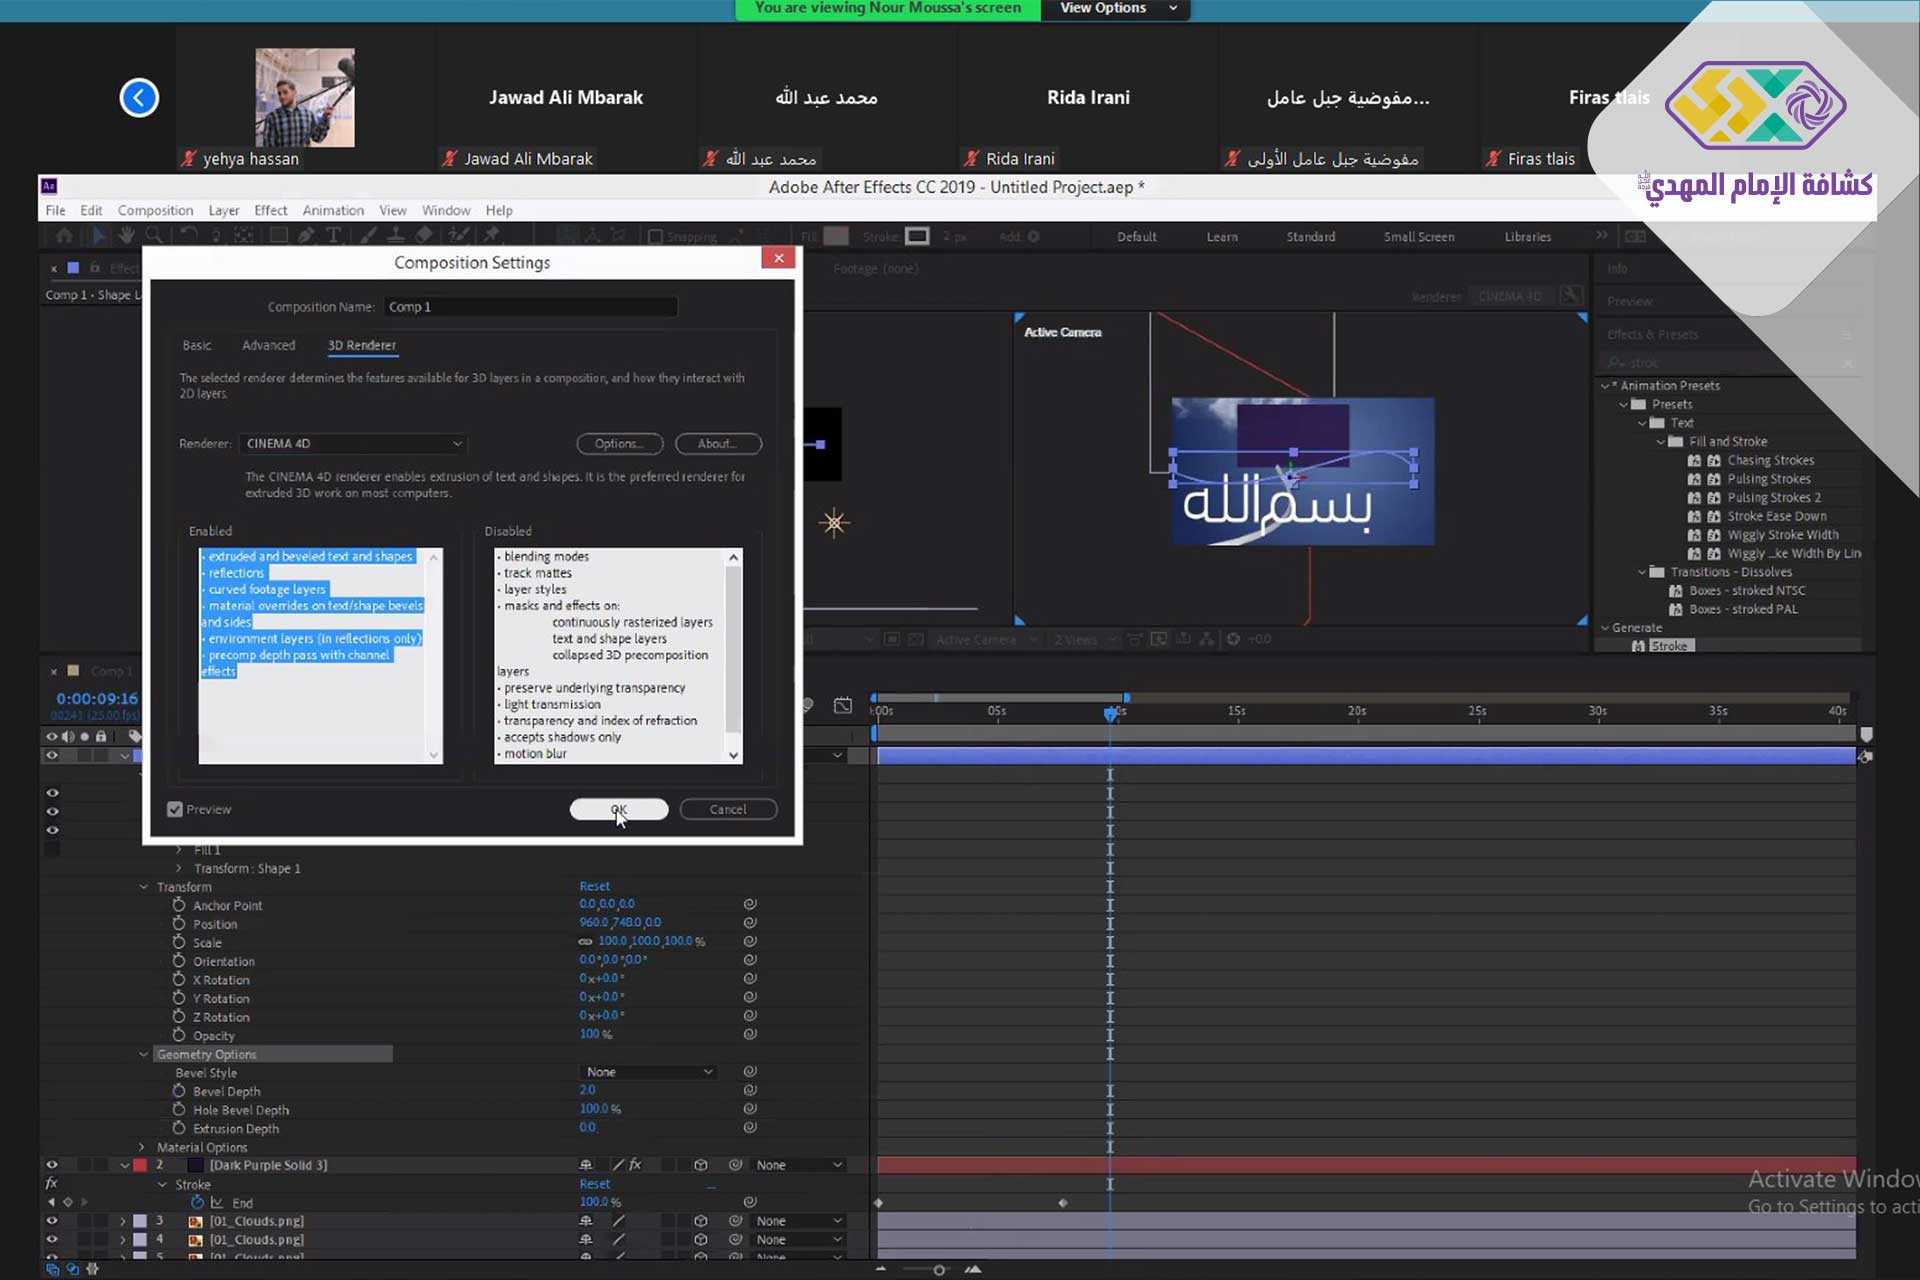Select the Type text tool
Screen dimensions: 1920x1280
[334, 236]
